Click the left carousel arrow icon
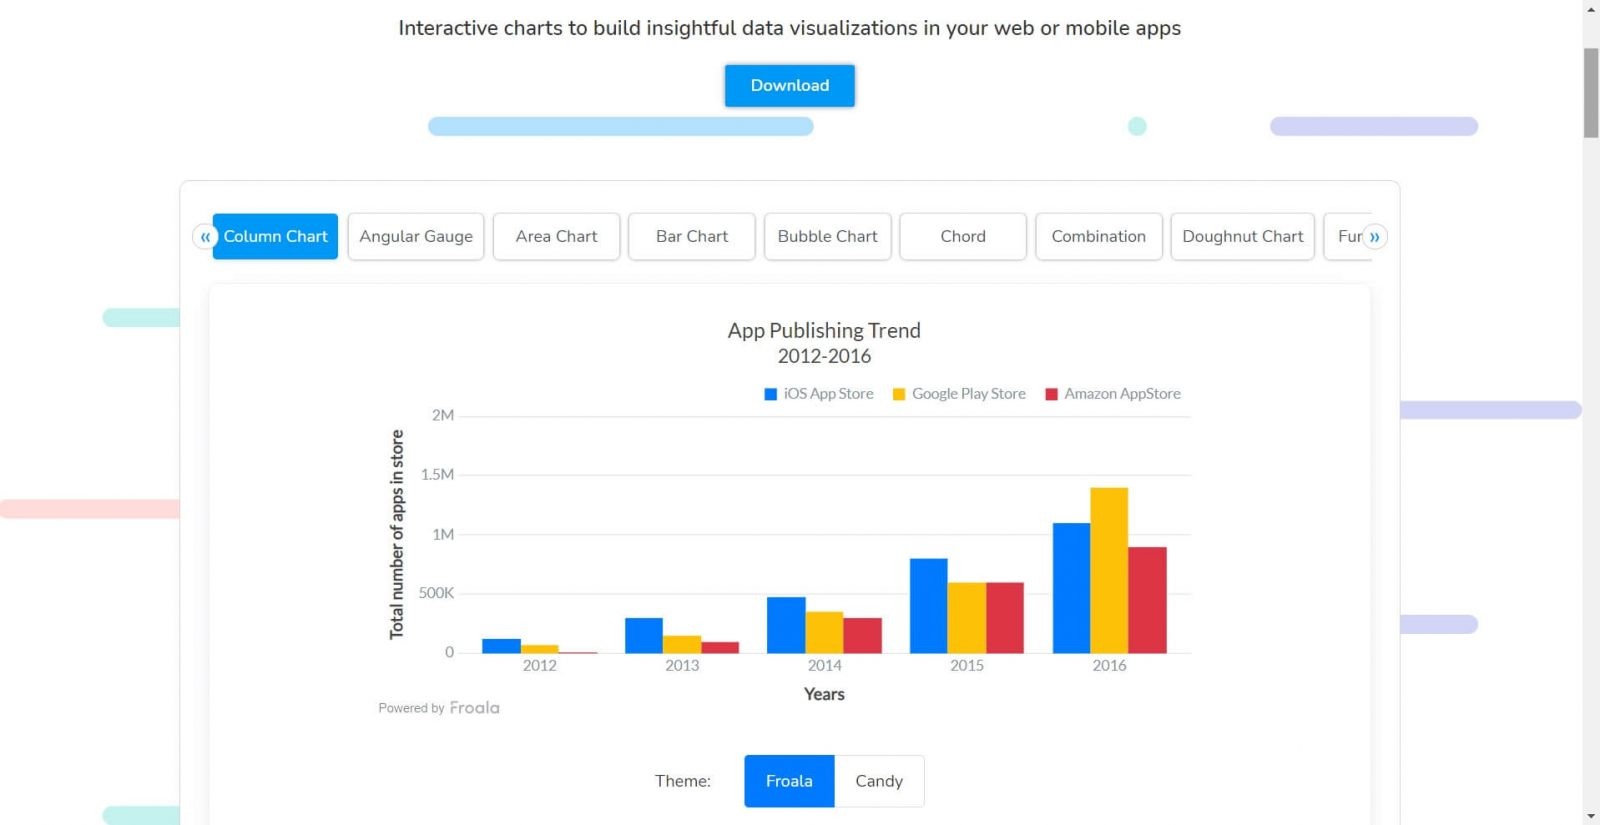 tap(205, 237)
